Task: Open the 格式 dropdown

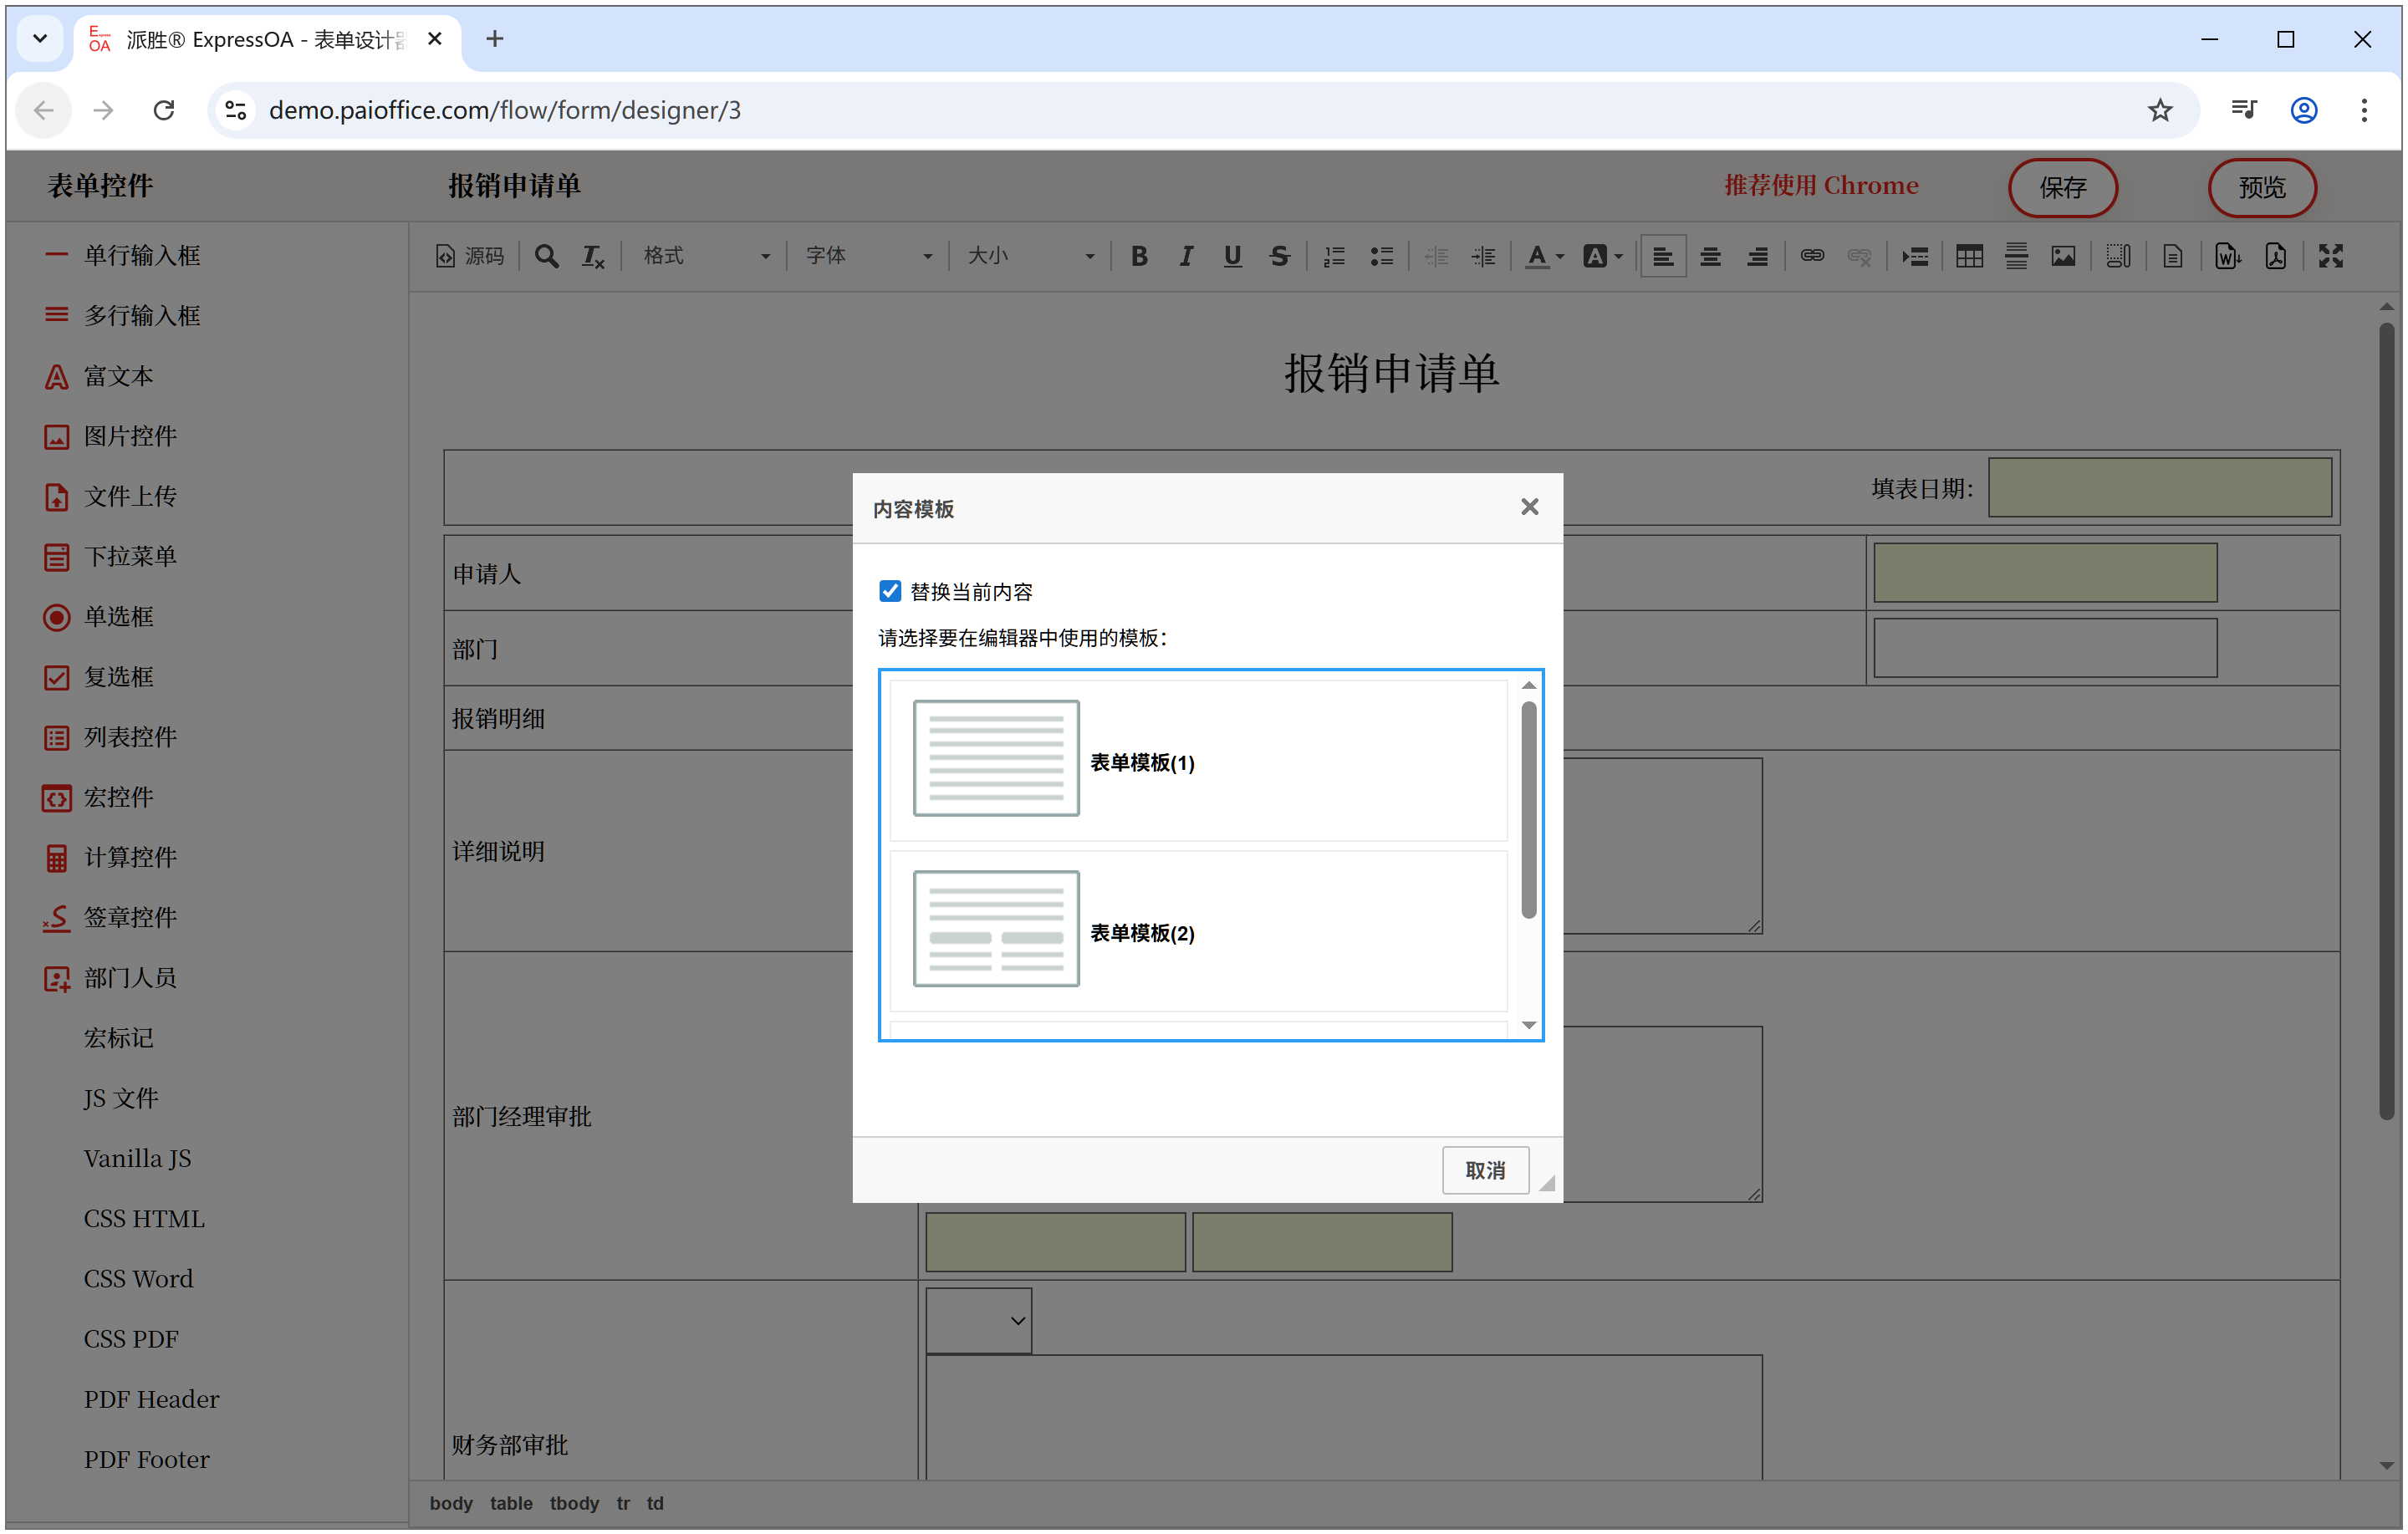Action: coord(706,256)
